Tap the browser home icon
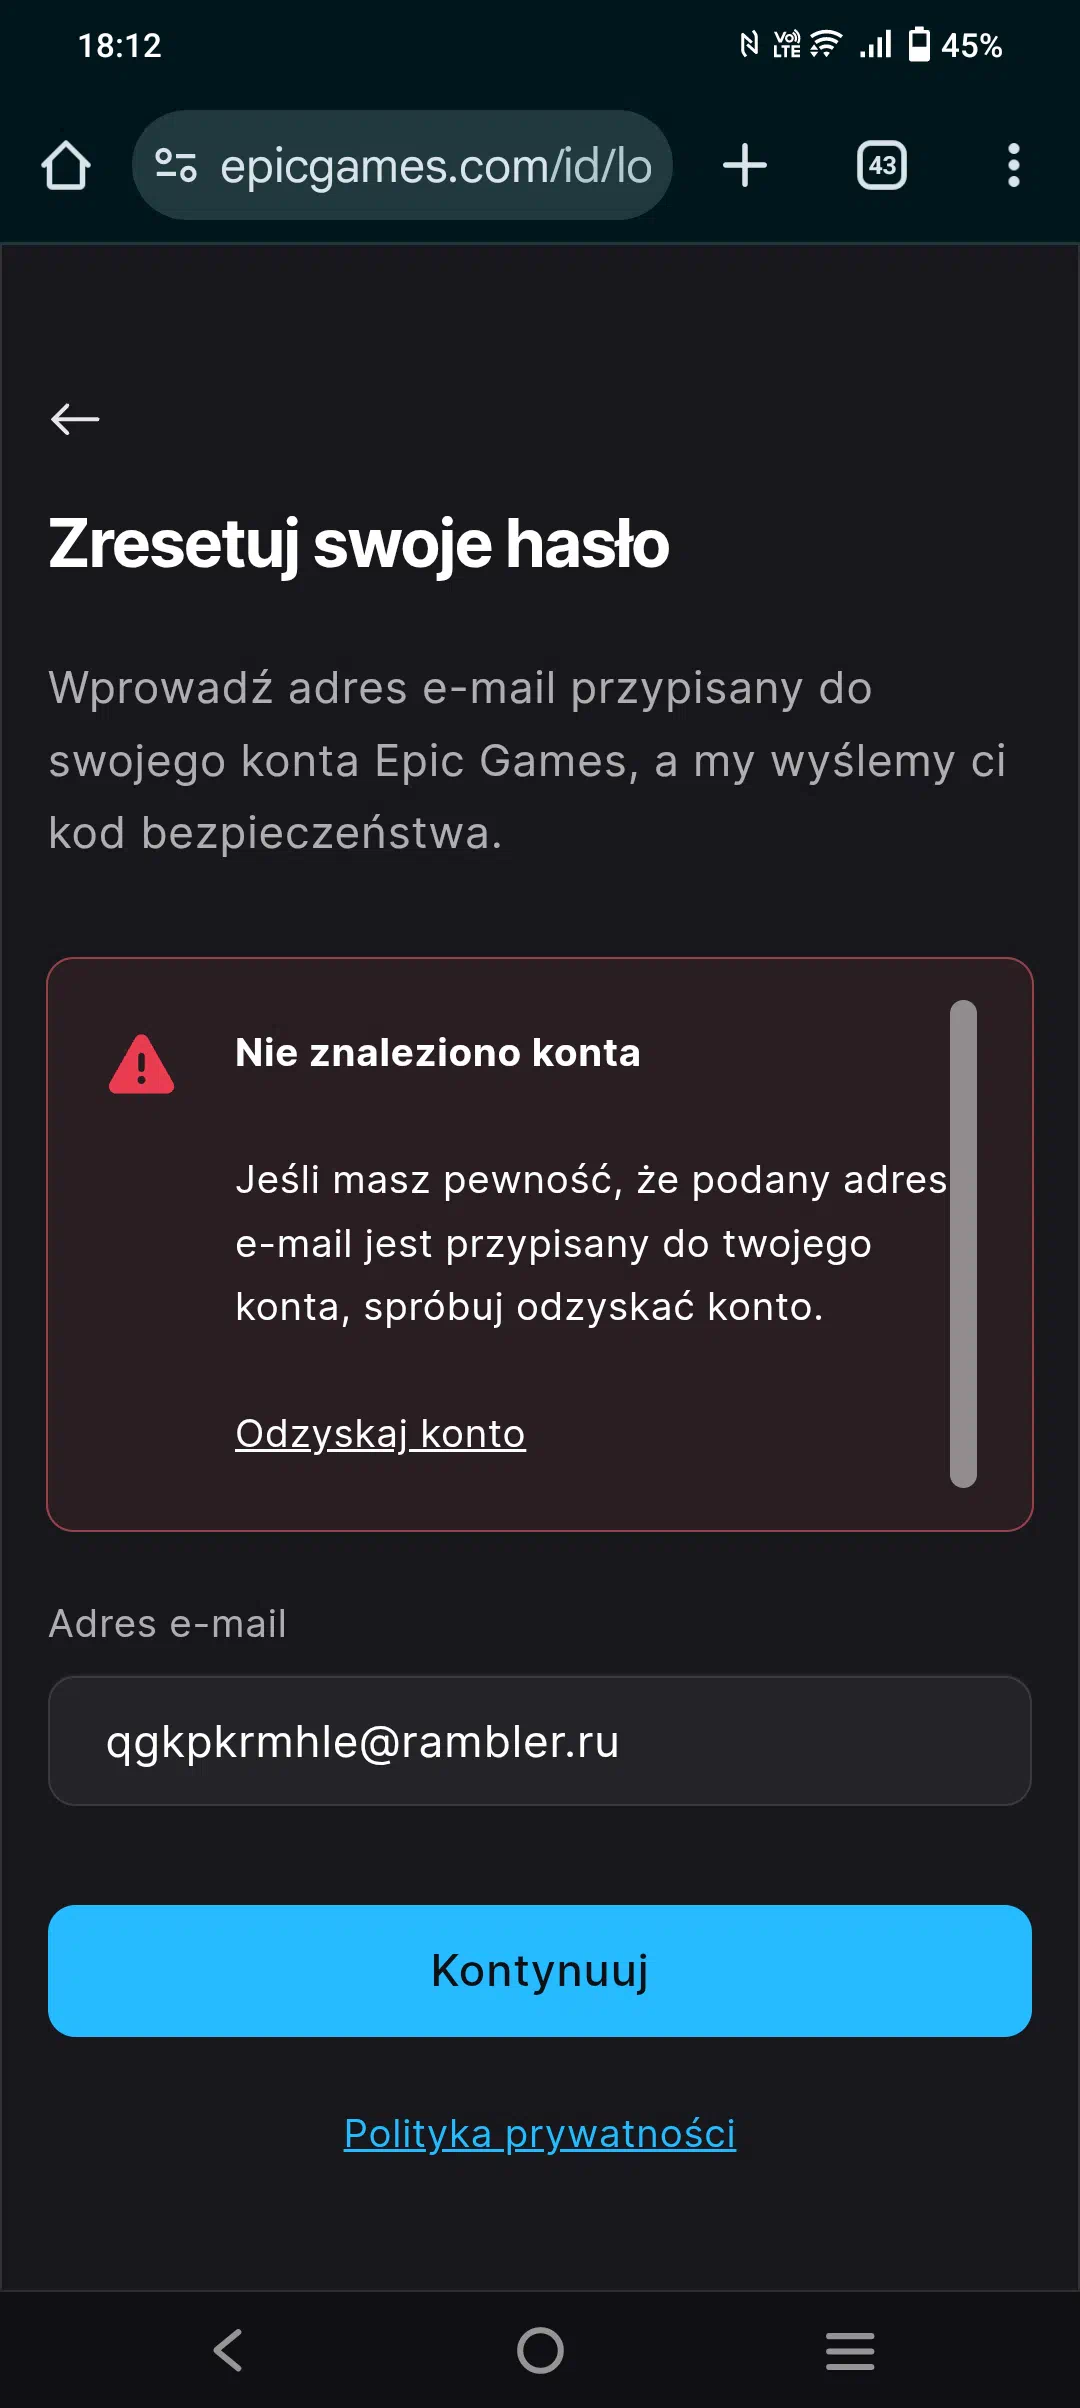 pos(66,165)
